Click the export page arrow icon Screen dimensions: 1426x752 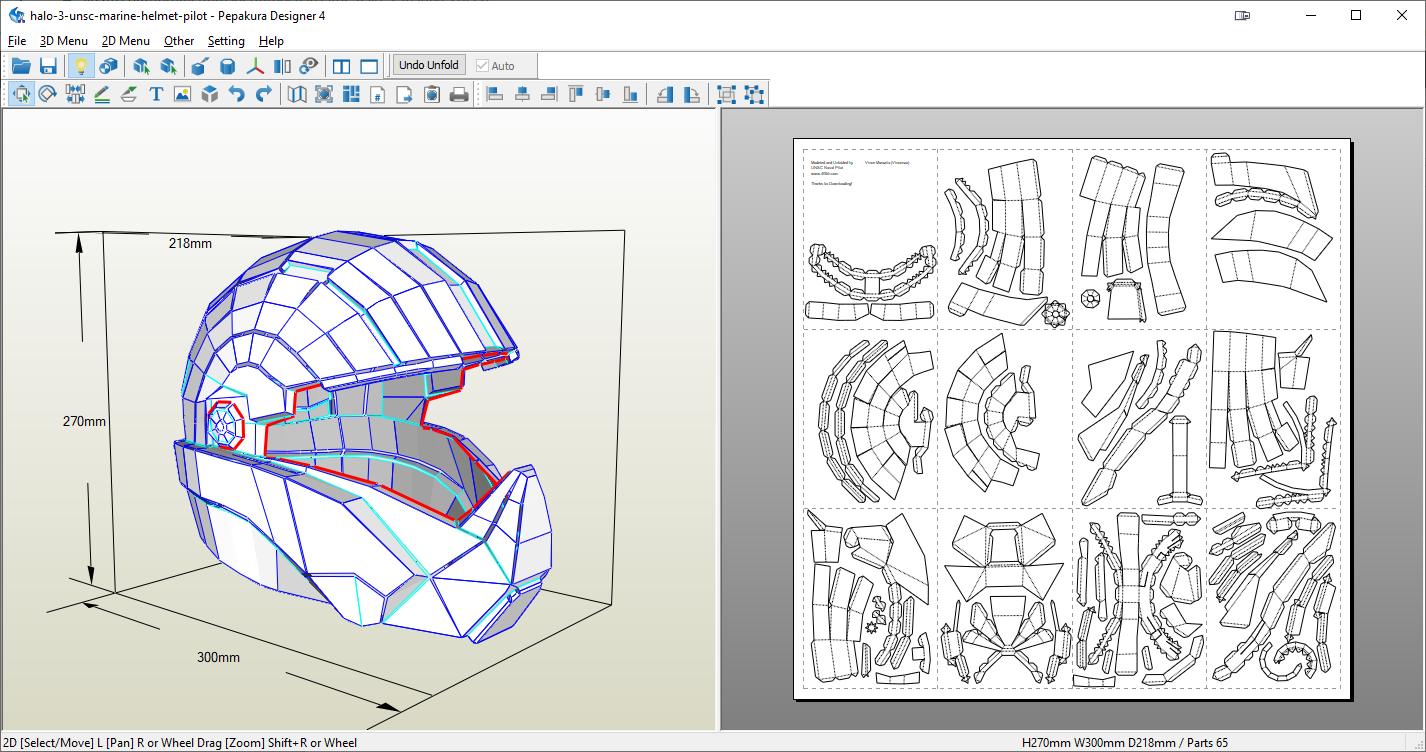405,94
